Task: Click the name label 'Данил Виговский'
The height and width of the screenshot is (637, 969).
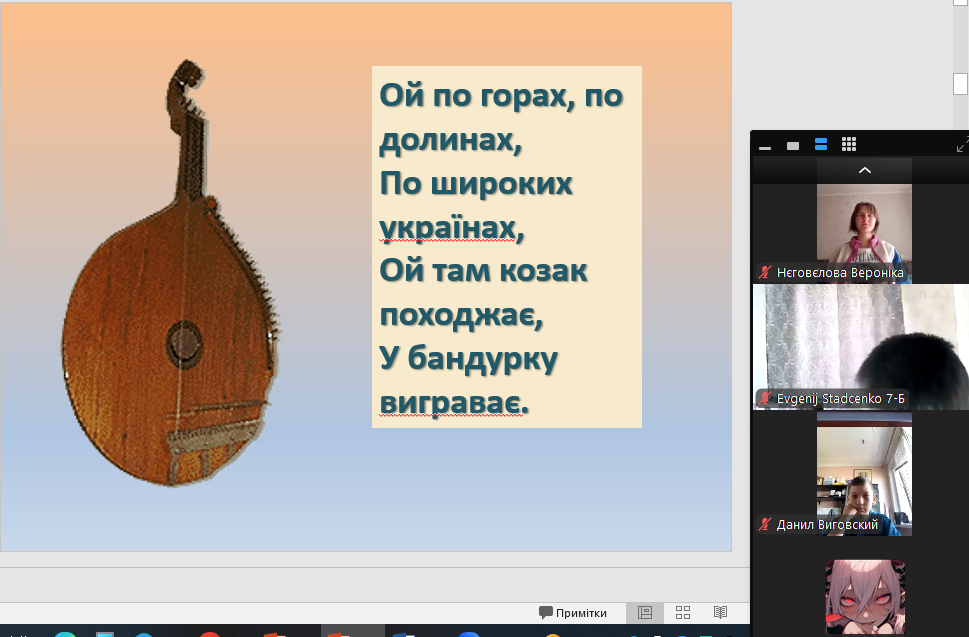Action: pyautogui.click(x=827, y=525)
